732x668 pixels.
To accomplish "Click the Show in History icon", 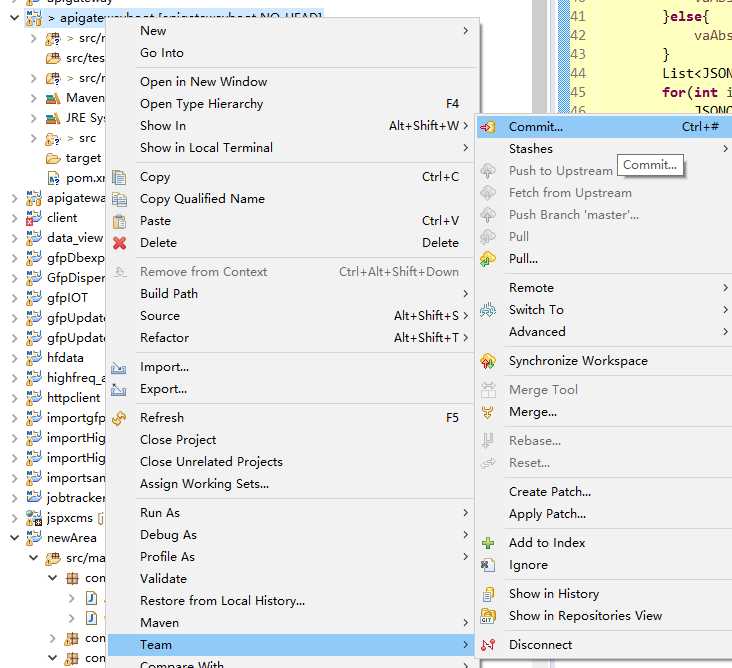I will 488,594.
